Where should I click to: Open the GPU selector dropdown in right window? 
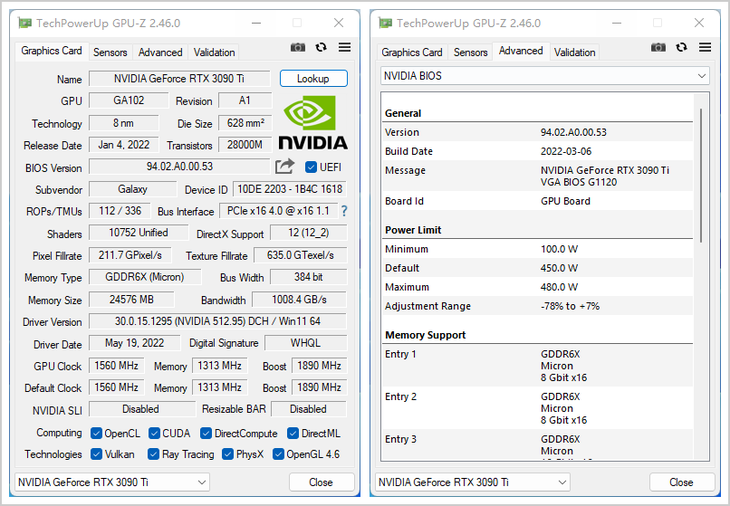(x=472, y=482)
